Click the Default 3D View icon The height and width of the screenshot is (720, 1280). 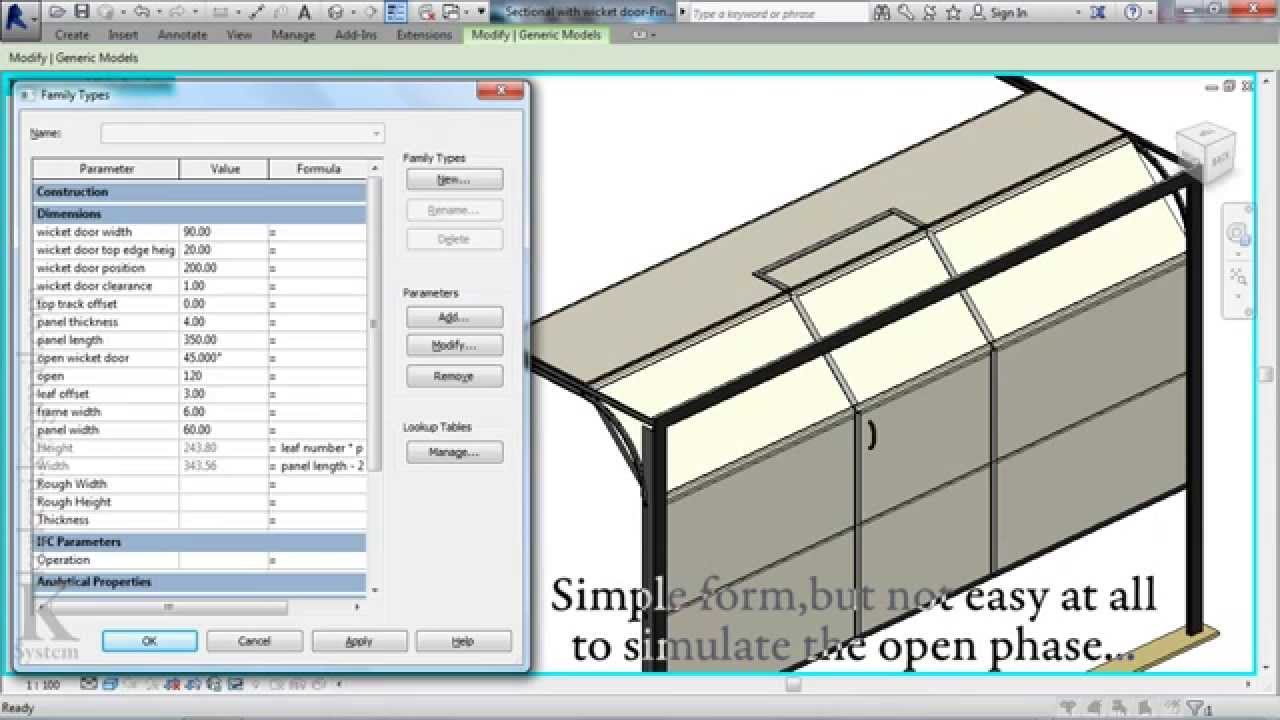pyautogui.click(x=335, y=12)
